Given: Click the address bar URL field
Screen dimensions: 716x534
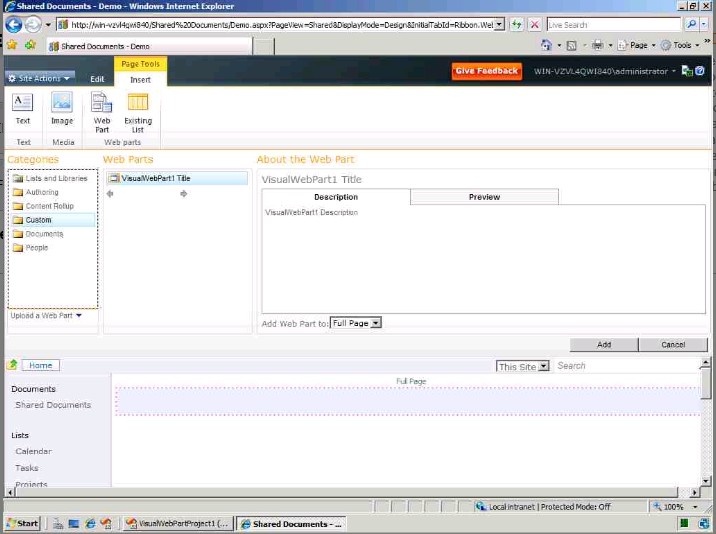Looking at the screenshot, I should 276,25.
